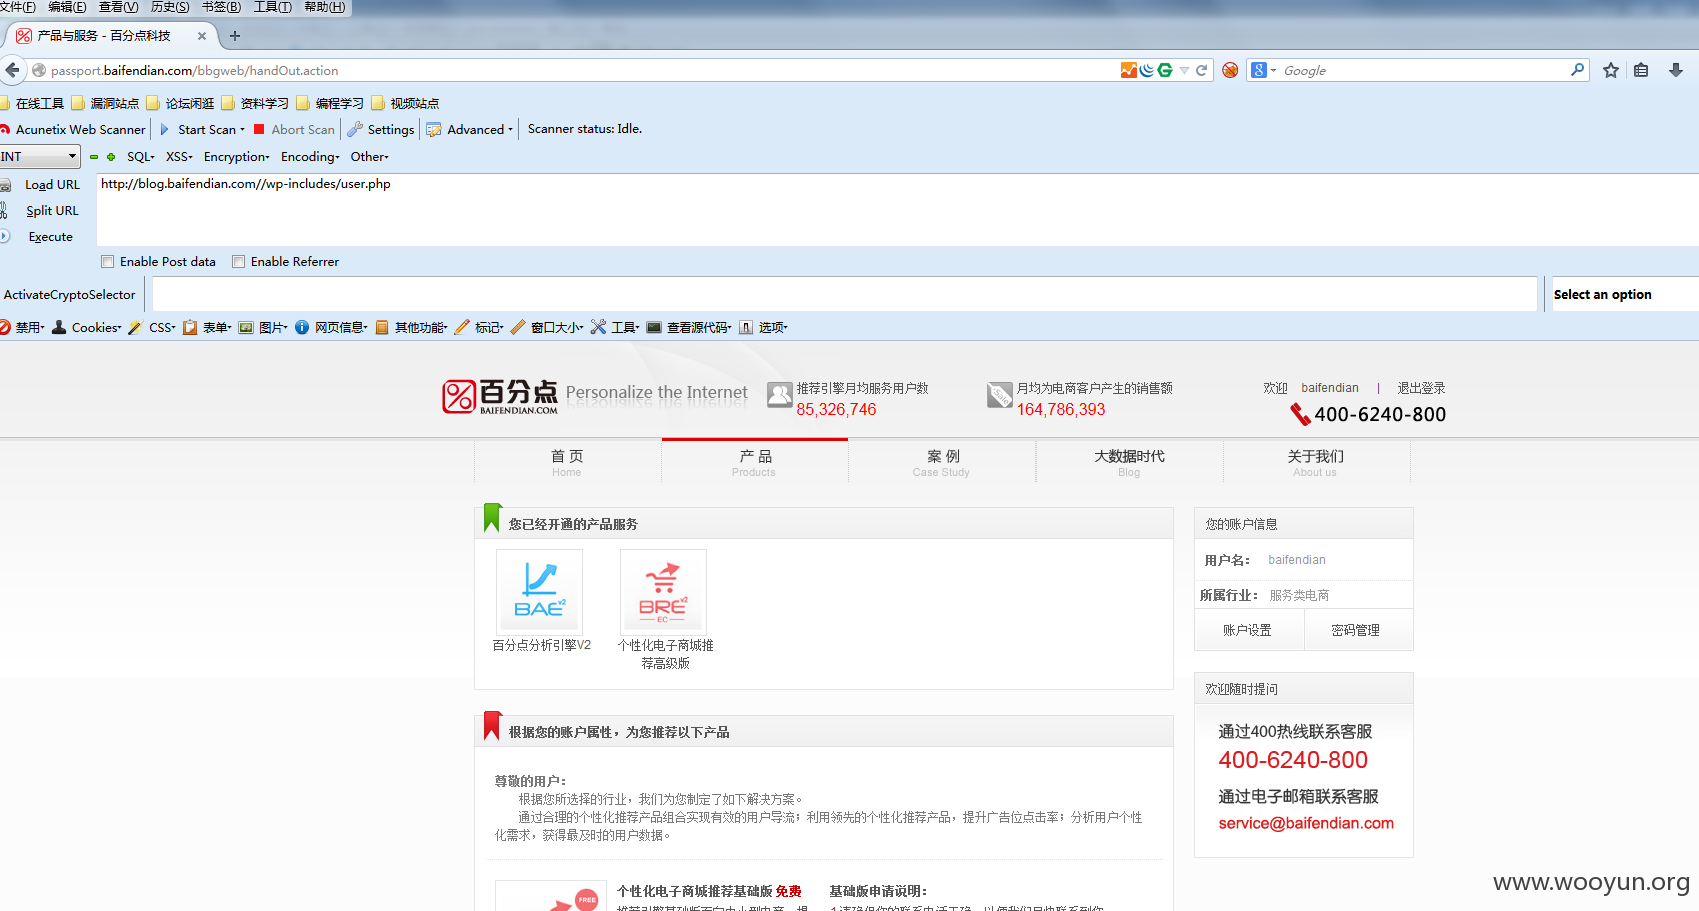
Task: Open the 禁用 (Disable) developer menu
Action: (x=23, y=327)
